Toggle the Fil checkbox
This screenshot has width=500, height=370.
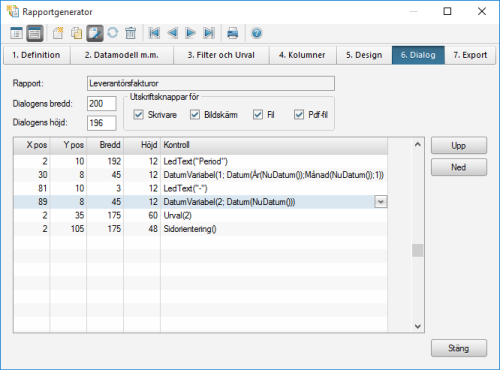point(258,115)
